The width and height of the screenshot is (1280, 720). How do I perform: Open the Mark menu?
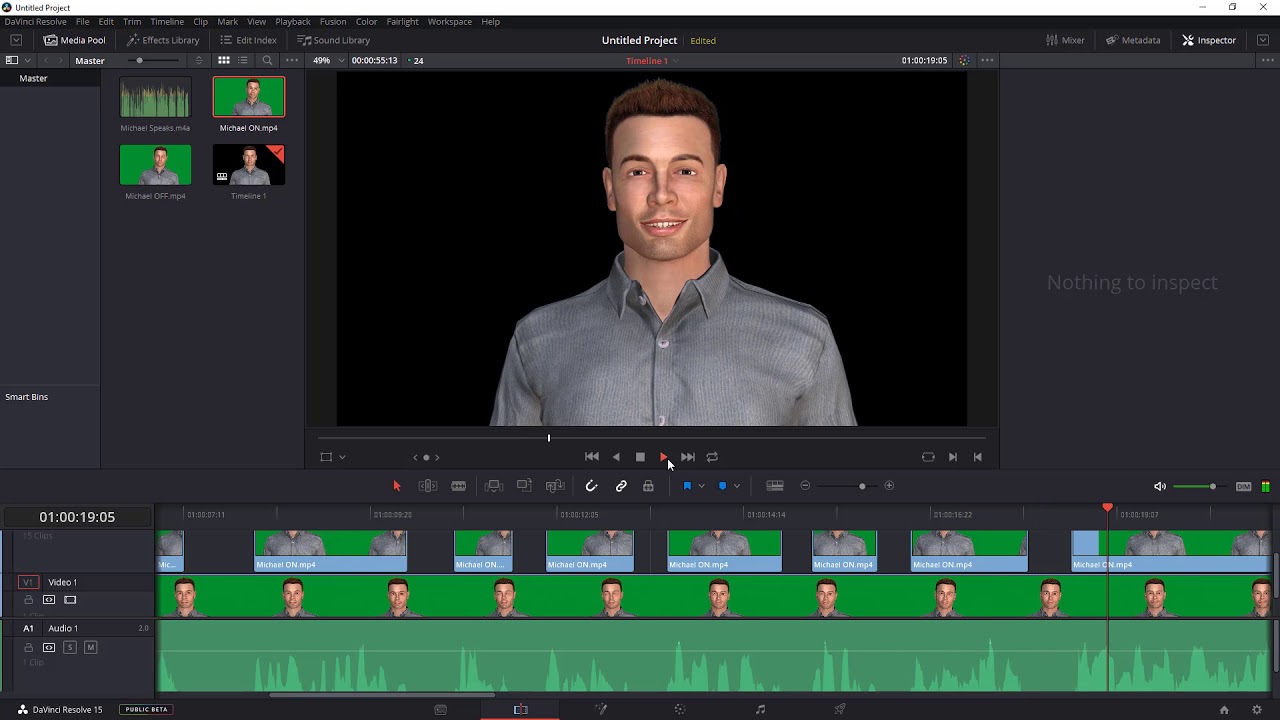click(x=227, y=22)
